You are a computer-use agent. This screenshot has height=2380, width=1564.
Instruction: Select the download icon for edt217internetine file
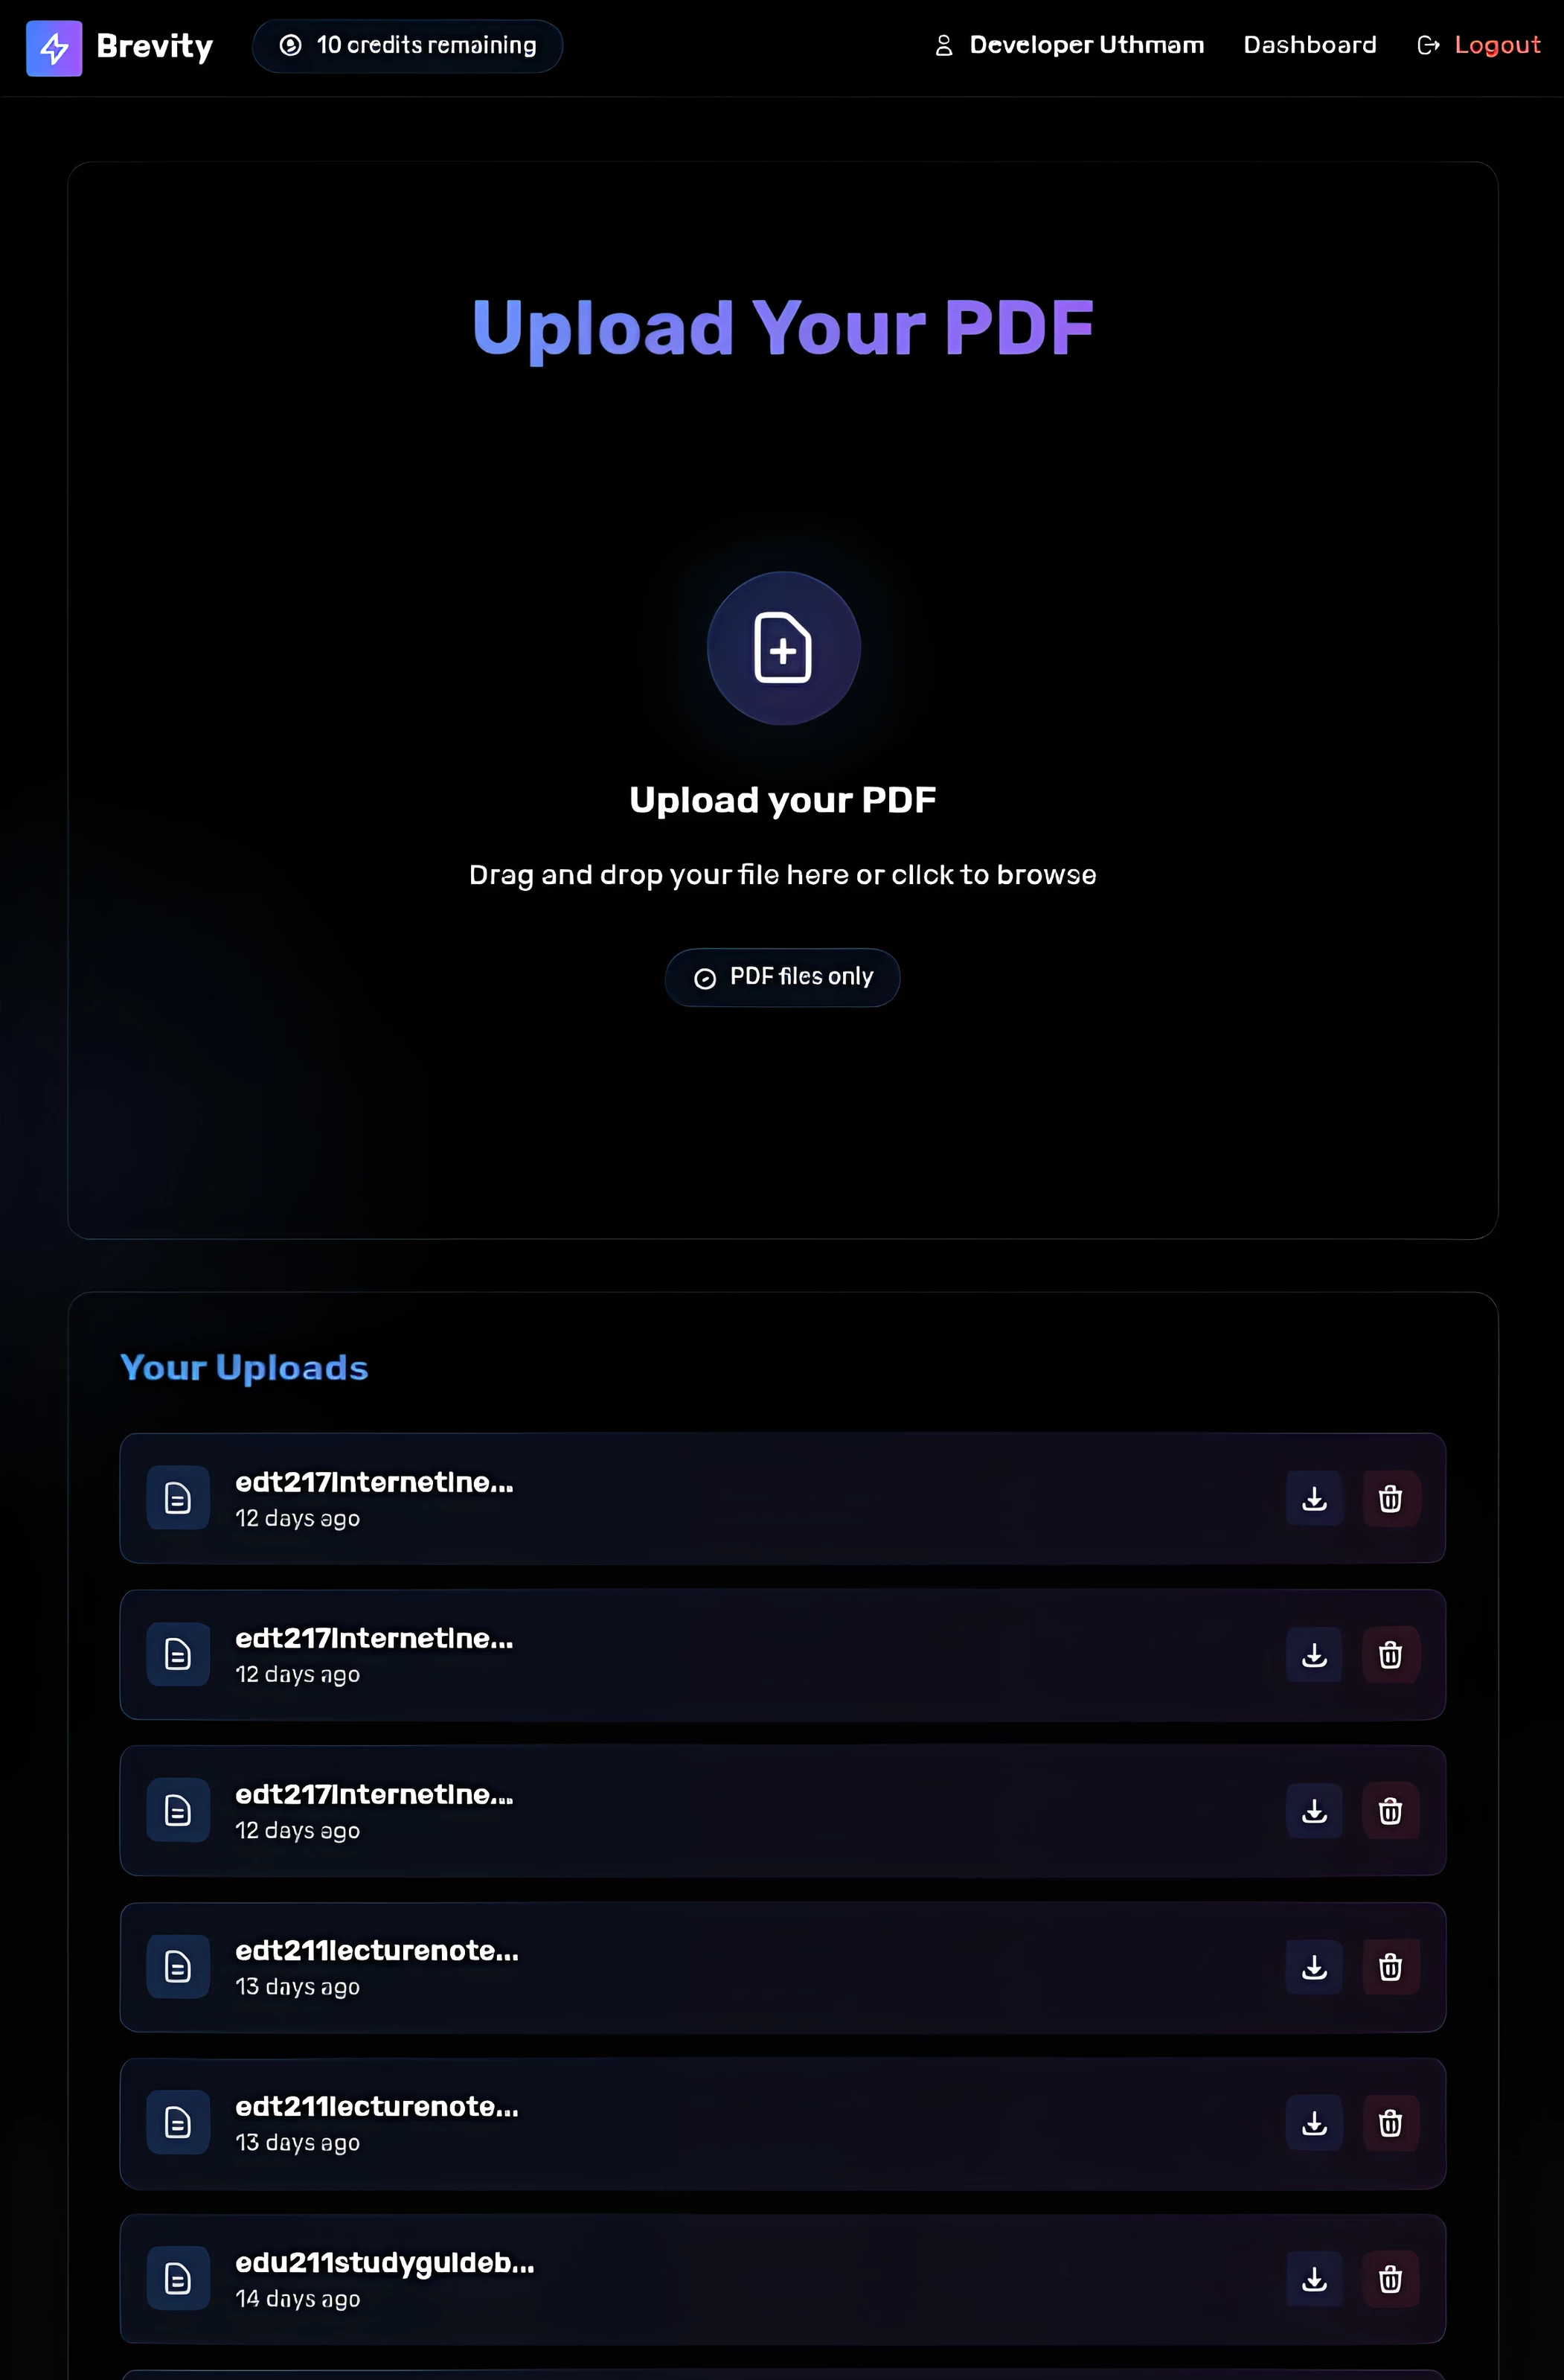pyautogui.click(x=1313, y=1498)
